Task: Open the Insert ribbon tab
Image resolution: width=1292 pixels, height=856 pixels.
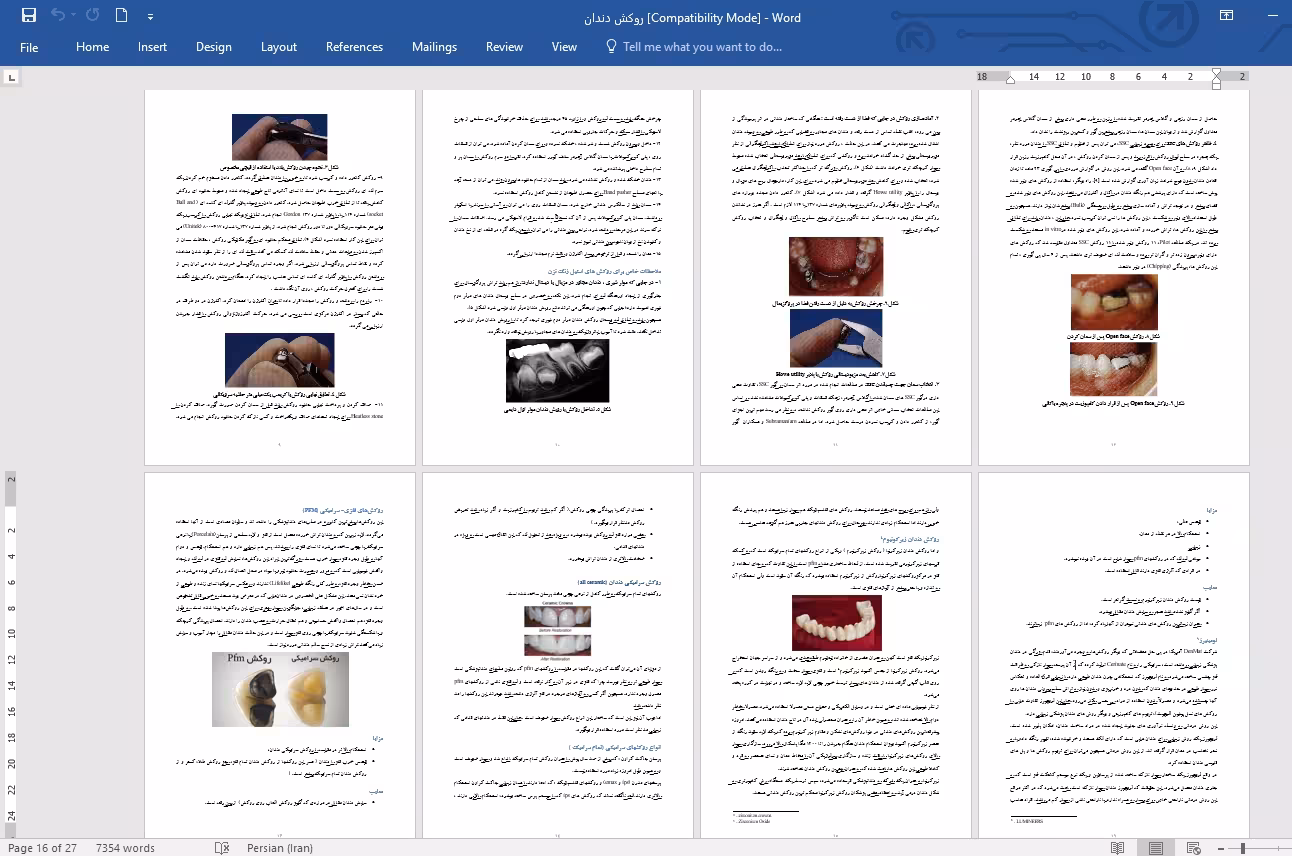Action: click(x=153, y=47)
